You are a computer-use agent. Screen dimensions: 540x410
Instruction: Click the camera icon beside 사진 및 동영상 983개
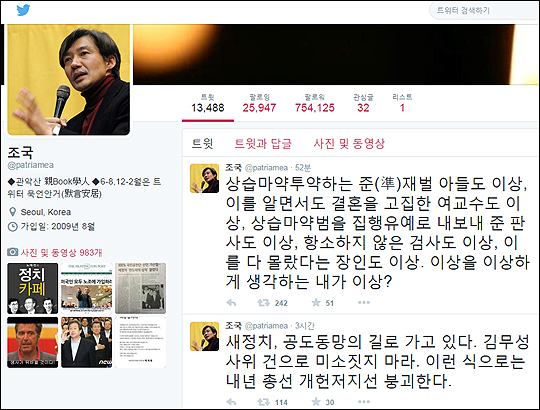(x=12, y=252)
